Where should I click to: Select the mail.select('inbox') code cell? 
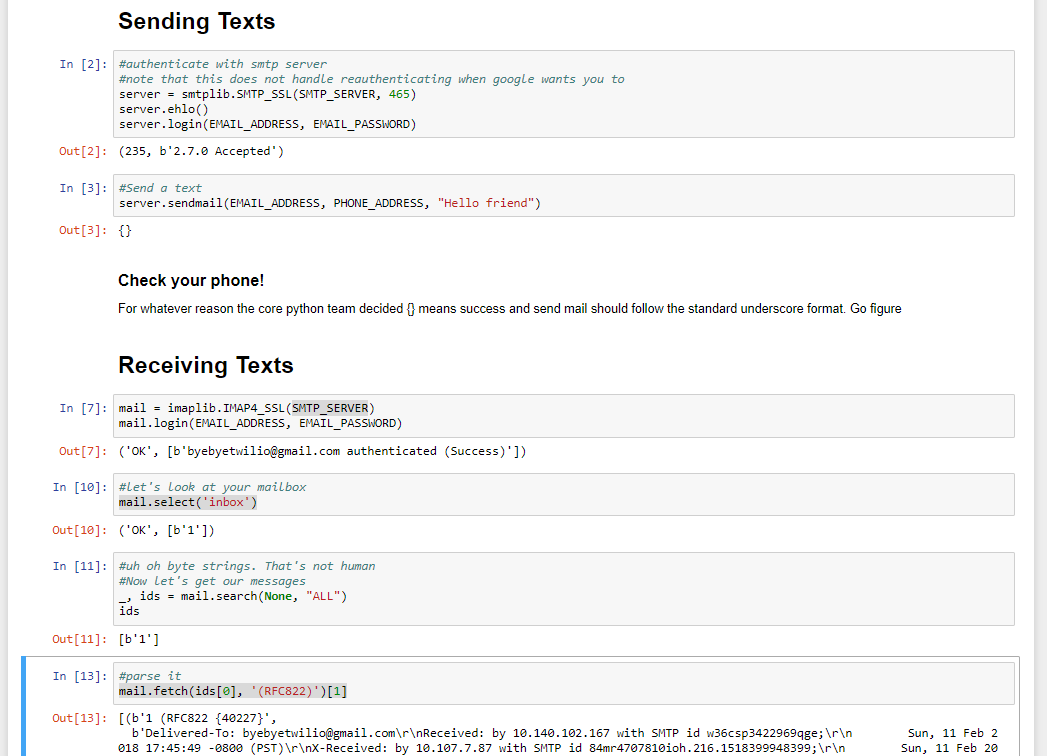tap(564, 495)
